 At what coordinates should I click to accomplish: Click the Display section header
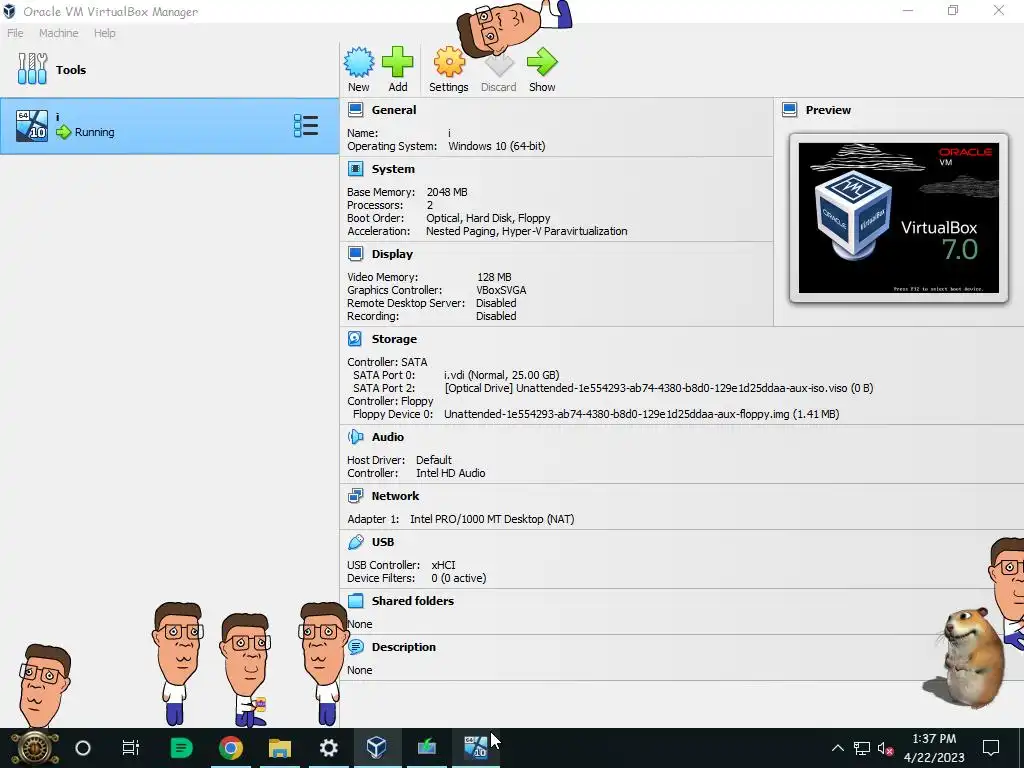392,254
